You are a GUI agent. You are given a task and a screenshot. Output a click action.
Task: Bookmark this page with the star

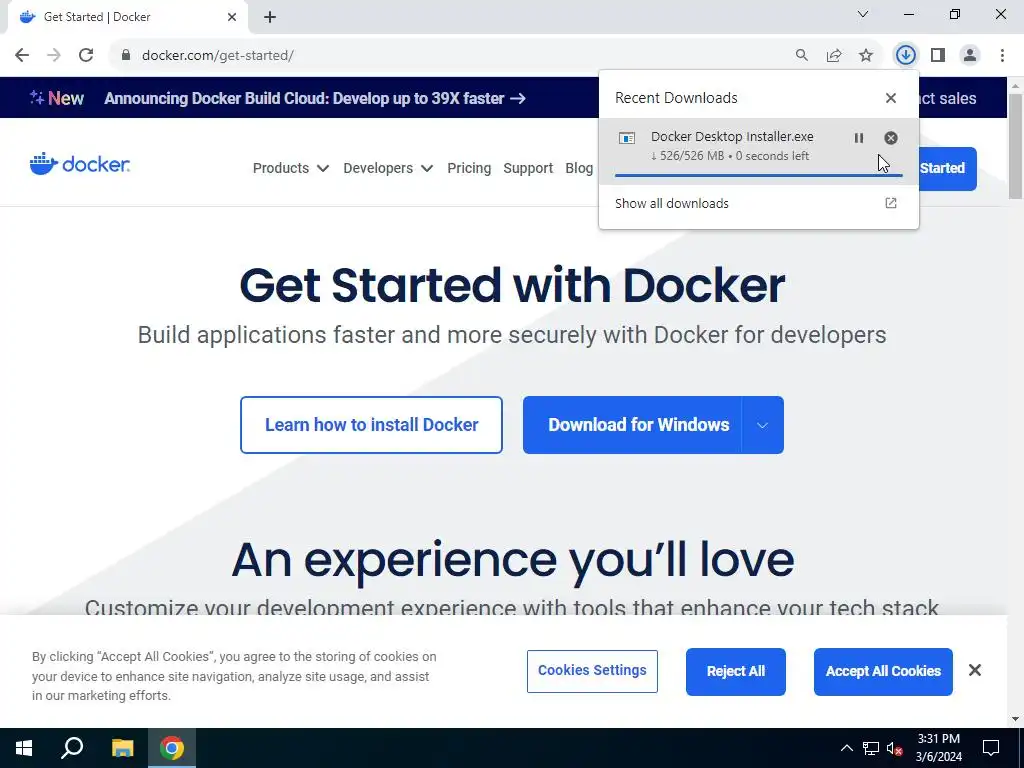(865, 55)
